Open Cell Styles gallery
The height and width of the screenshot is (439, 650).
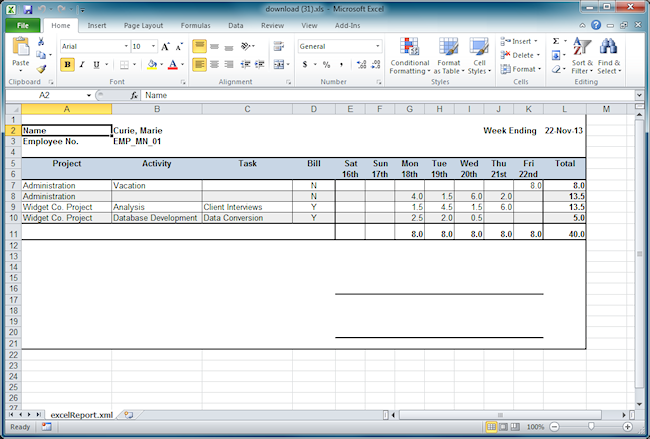click(x=479, y=56)
